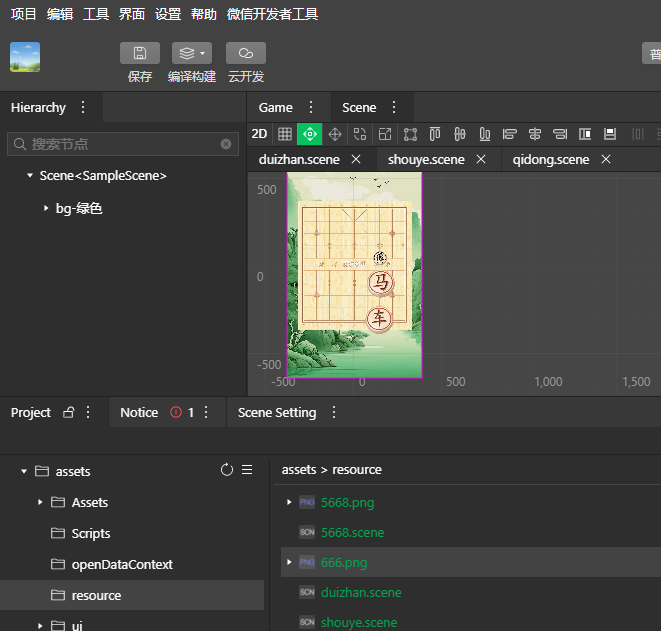Select the move tool
The image size is (661, 631).
pyautogui.click(x=335, y=134)
